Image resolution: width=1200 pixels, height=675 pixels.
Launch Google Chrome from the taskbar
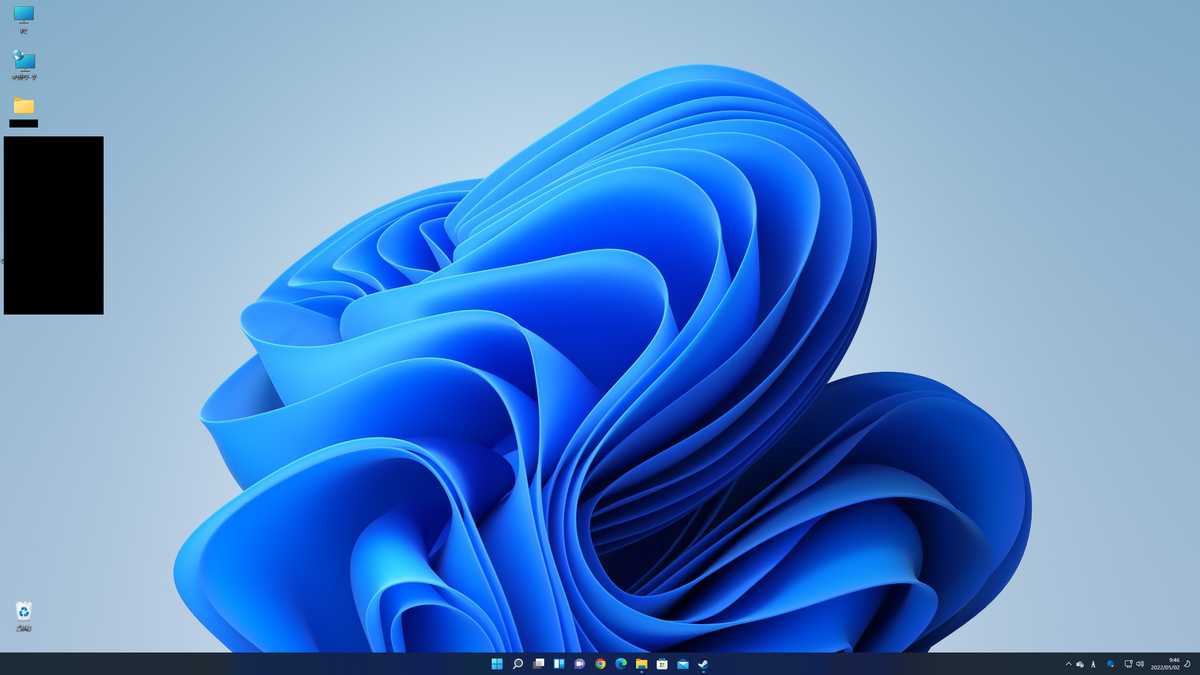tap(600, 664)
